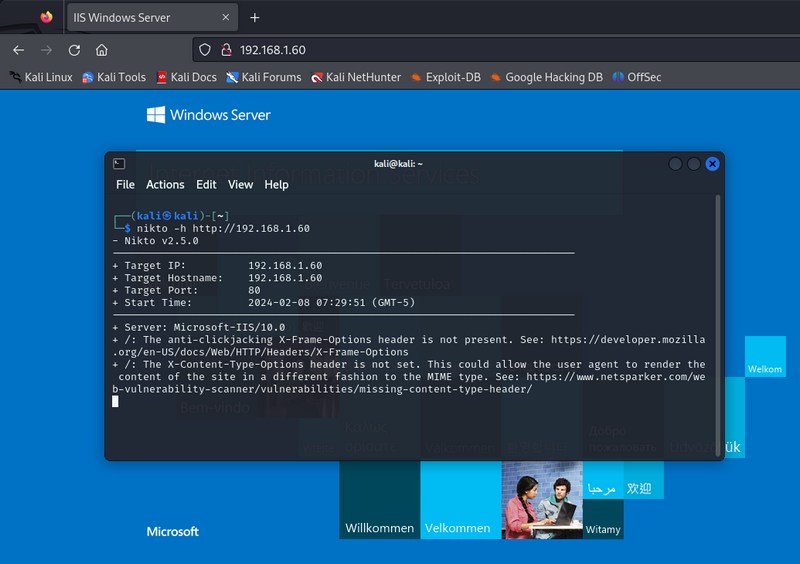
Task: Click the X-Frame-Options header warning text
Action: click(x=409, y=346)
